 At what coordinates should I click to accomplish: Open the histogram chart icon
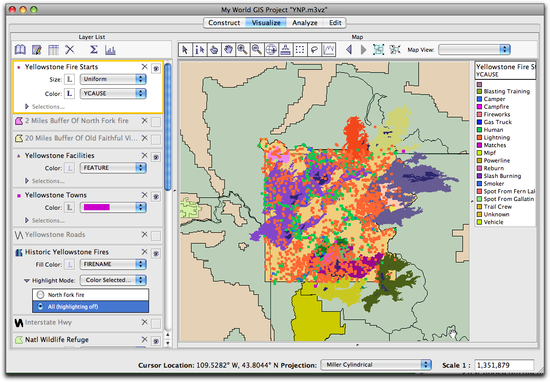tap(110, 50)
